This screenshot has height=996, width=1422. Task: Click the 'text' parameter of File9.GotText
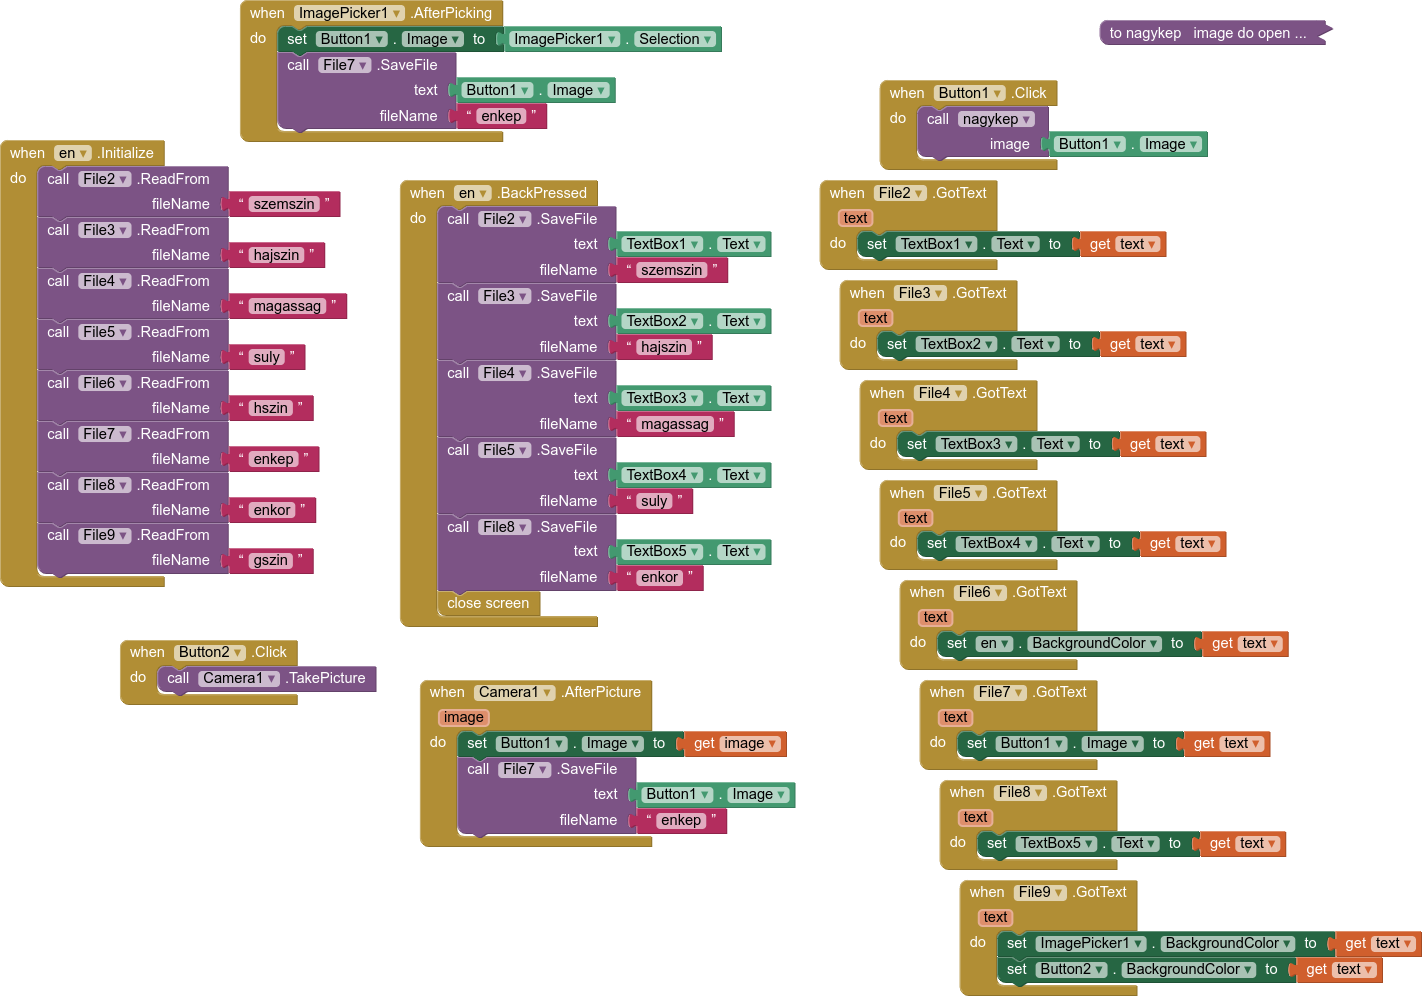995,917
